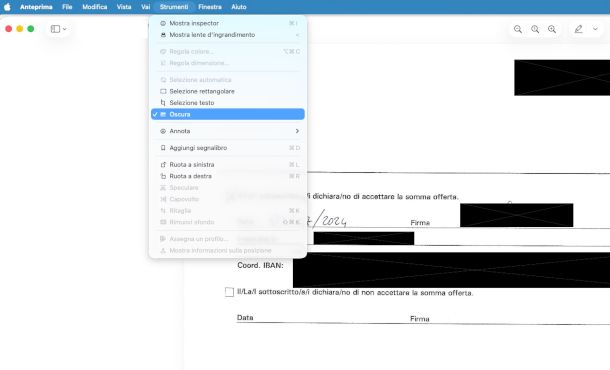Choose Mostra lente d'ingrandimento
610x370 pixels.
pyautogui.click(x=228, y=35)
